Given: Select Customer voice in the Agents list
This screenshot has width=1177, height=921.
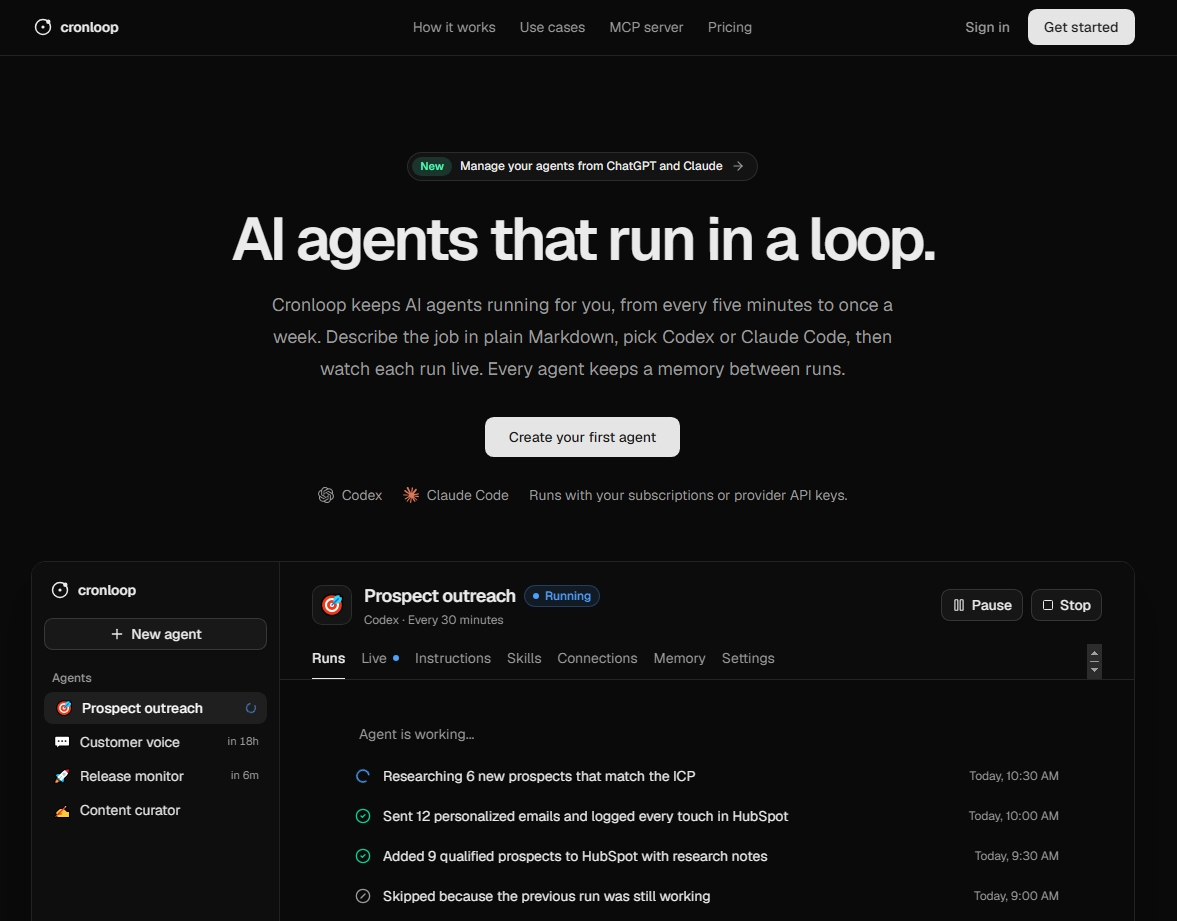Looking at the screenshot, I should click(155, 742).
